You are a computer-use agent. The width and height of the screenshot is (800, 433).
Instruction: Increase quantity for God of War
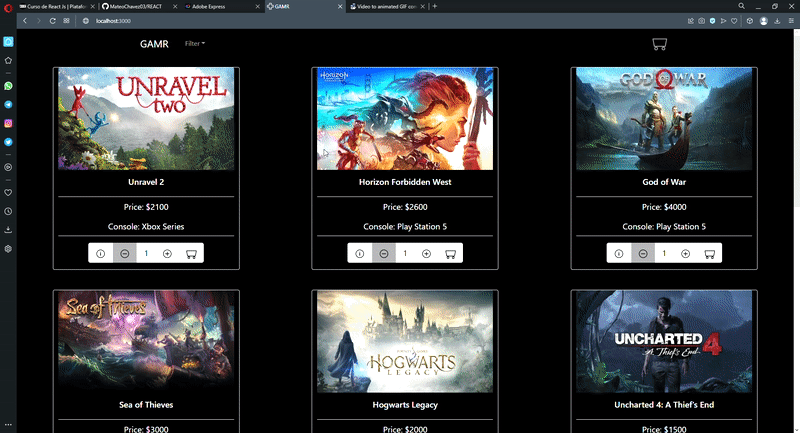tap(686, 253)
